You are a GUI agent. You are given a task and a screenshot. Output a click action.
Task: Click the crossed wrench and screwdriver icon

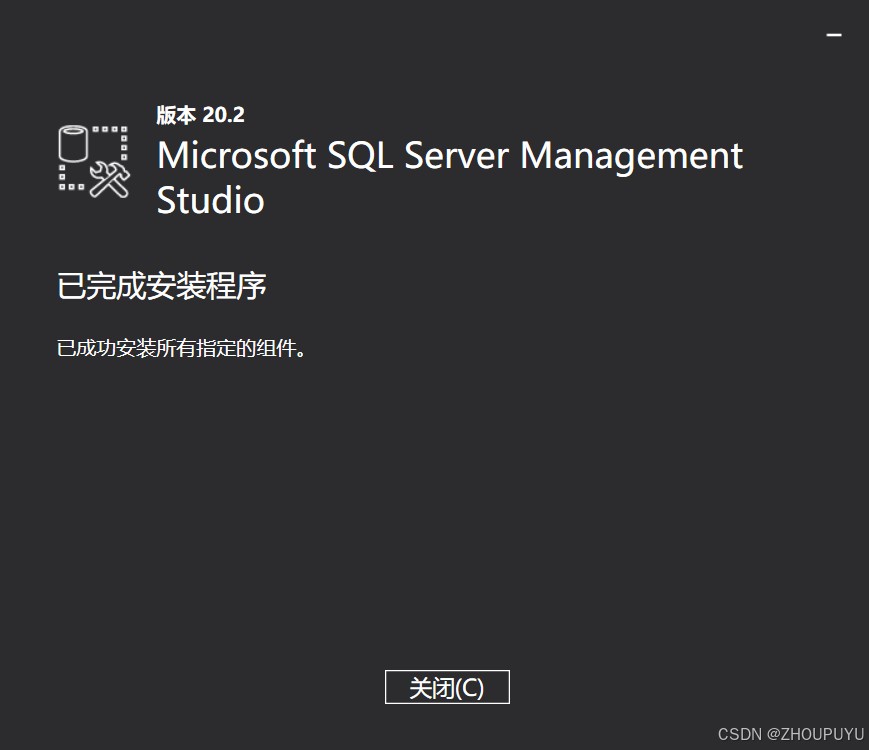click(109, 180)
